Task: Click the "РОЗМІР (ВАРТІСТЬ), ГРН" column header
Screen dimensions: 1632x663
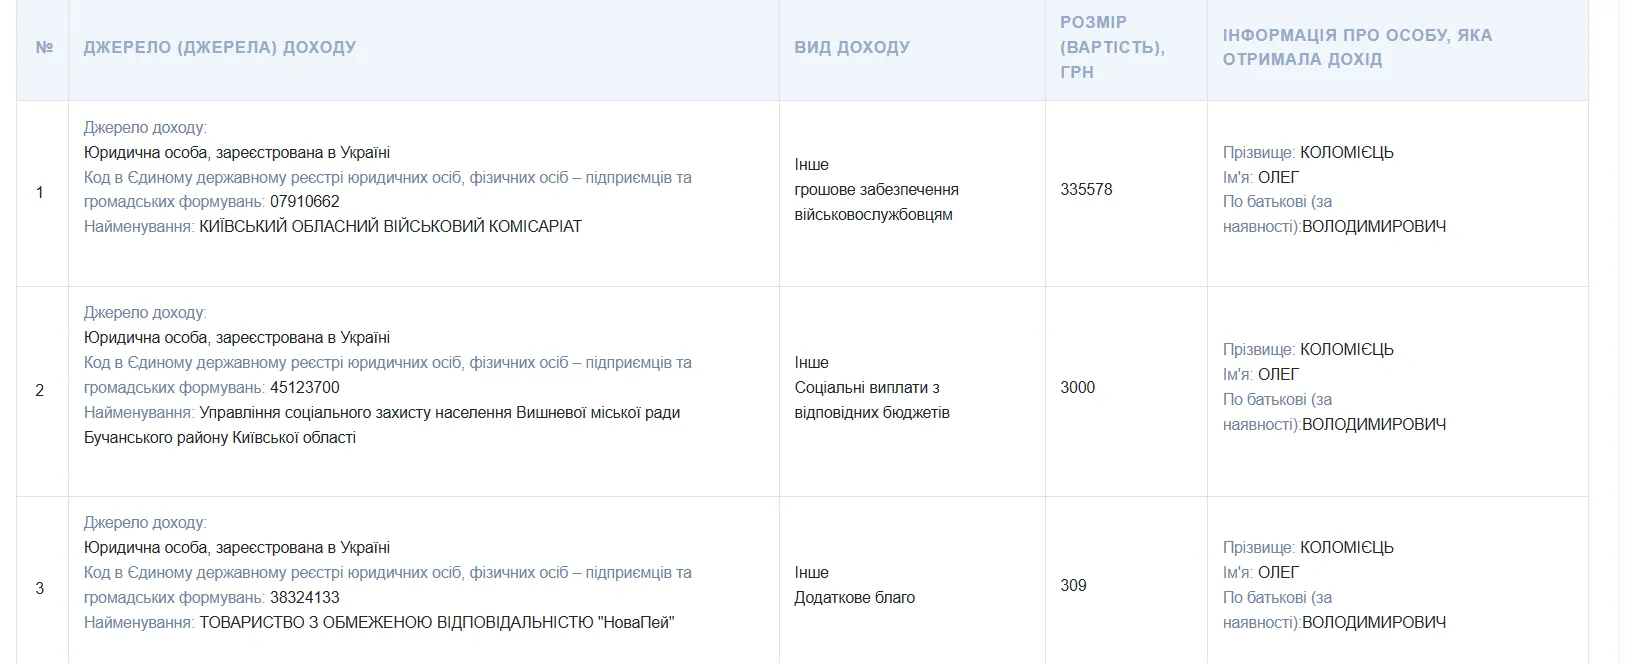Action: point(1112,47)
